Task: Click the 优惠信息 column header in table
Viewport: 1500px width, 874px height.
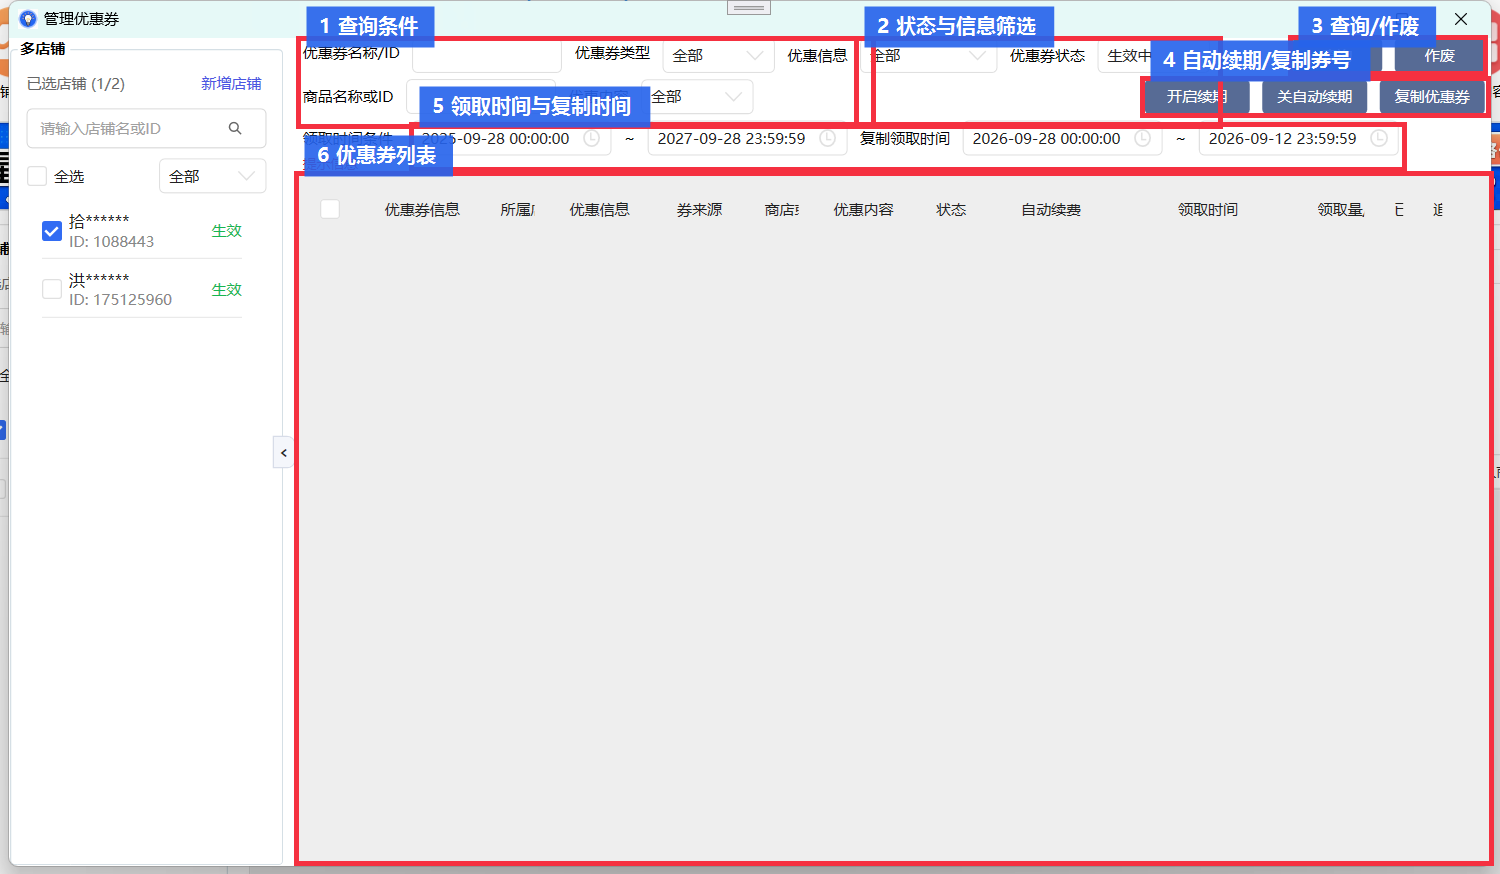Action: [x=600, y=210]
